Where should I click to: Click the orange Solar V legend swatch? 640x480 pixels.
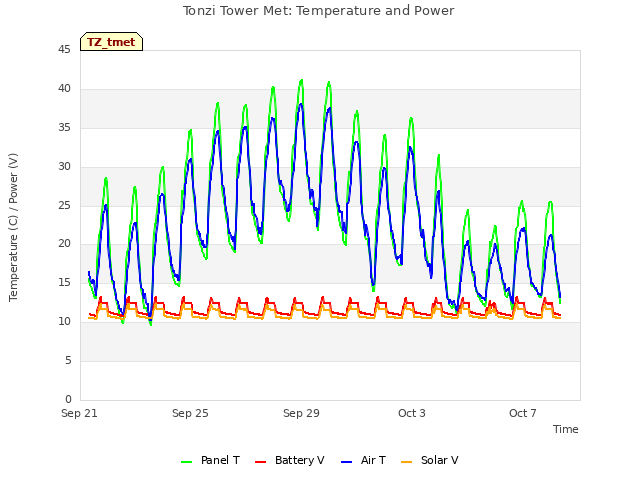[407, 462]
